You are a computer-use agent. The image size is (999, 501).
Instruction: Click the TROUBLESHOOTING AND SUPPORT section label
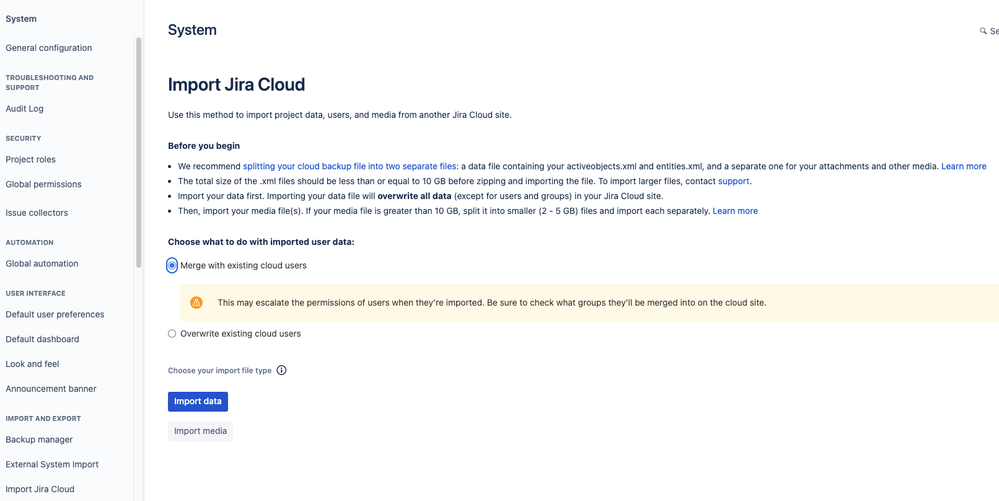point(50,83)
